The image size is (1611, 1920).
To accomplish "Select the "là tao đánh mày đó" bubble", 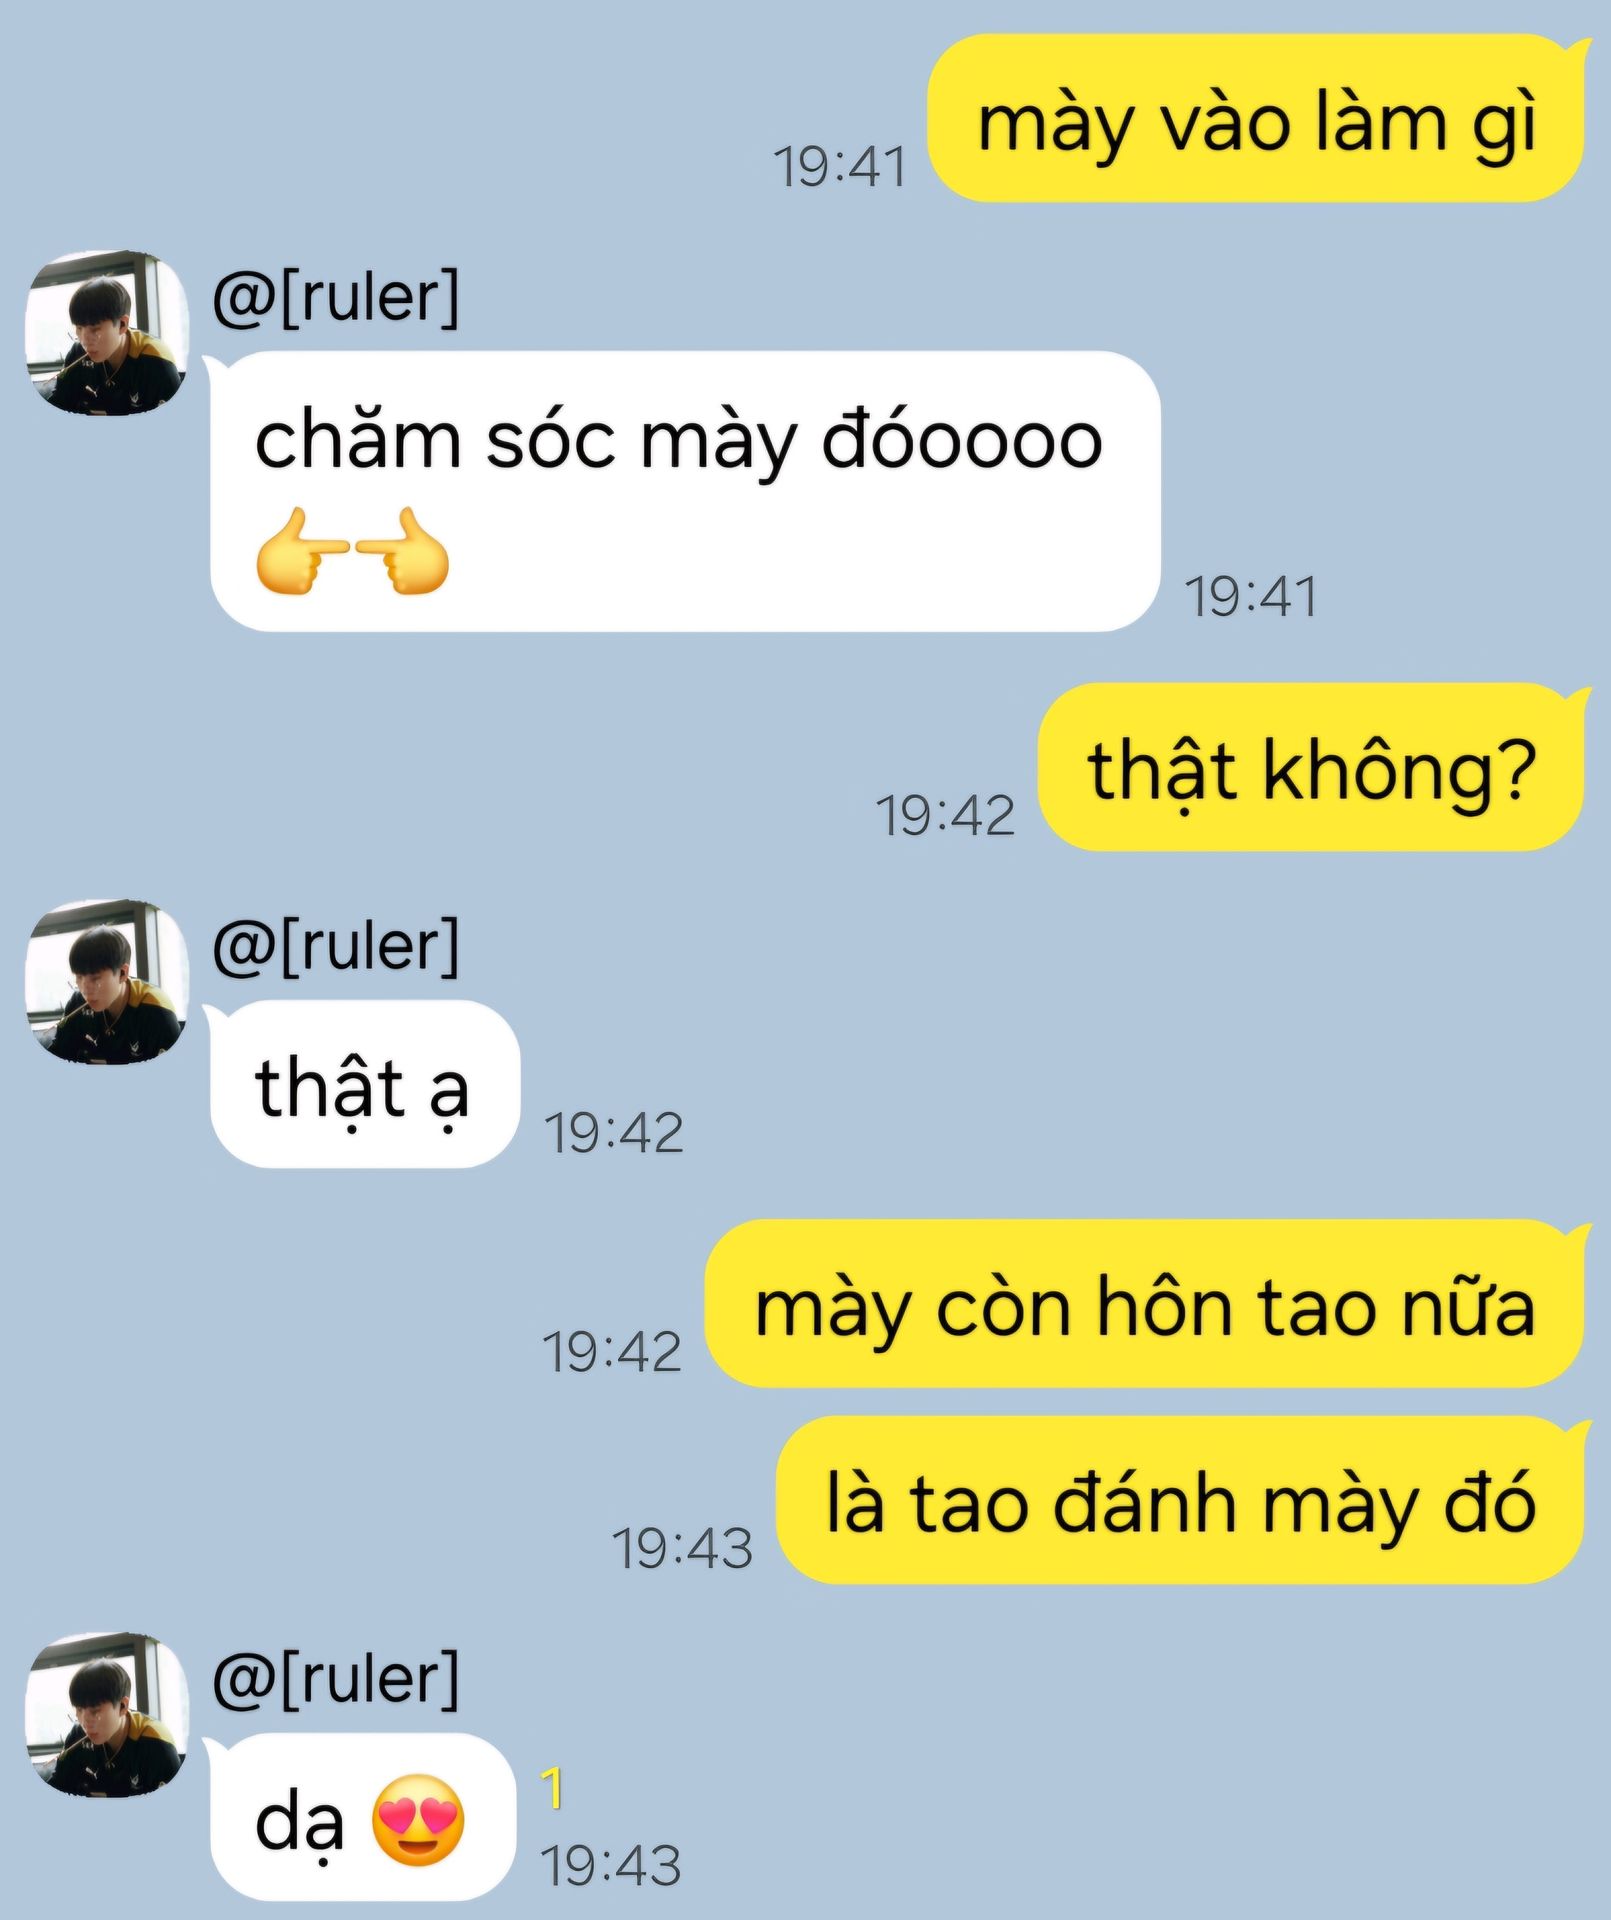I will [x=1182, y=1500].
